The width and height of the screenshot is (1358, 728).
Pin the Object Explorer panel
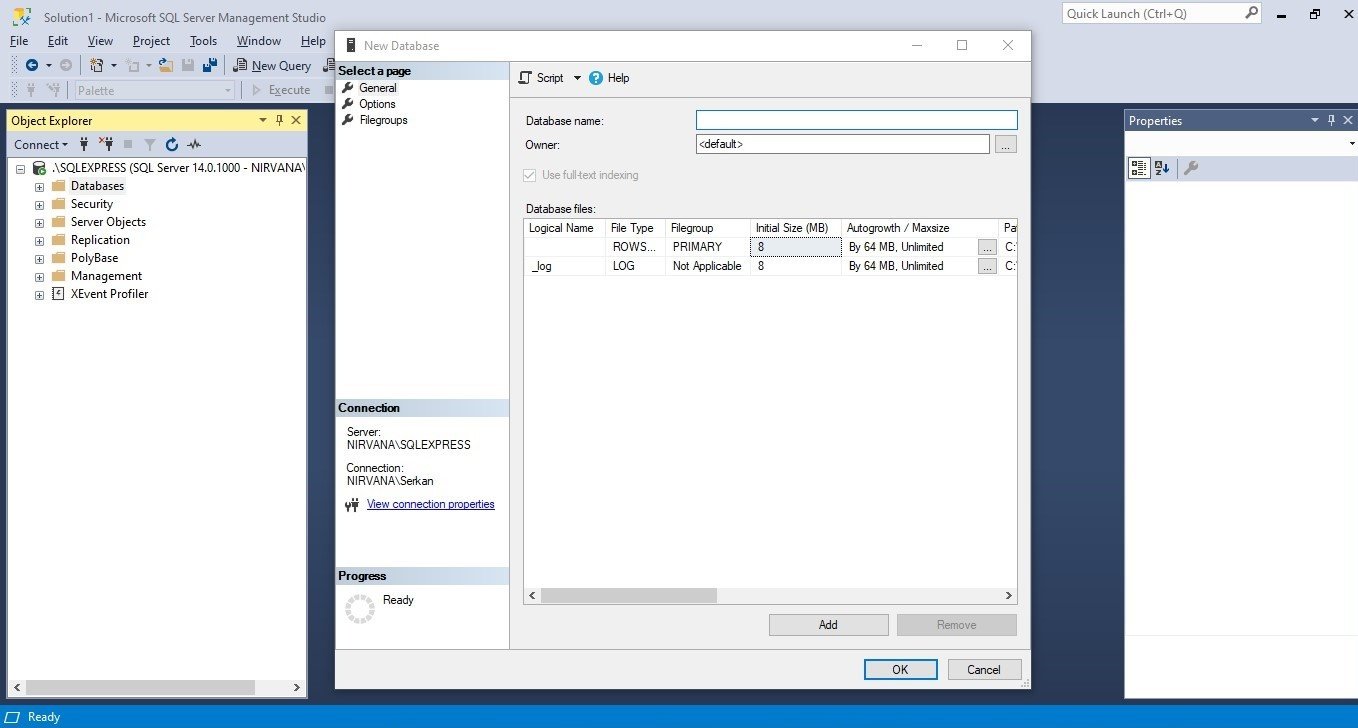279,120
